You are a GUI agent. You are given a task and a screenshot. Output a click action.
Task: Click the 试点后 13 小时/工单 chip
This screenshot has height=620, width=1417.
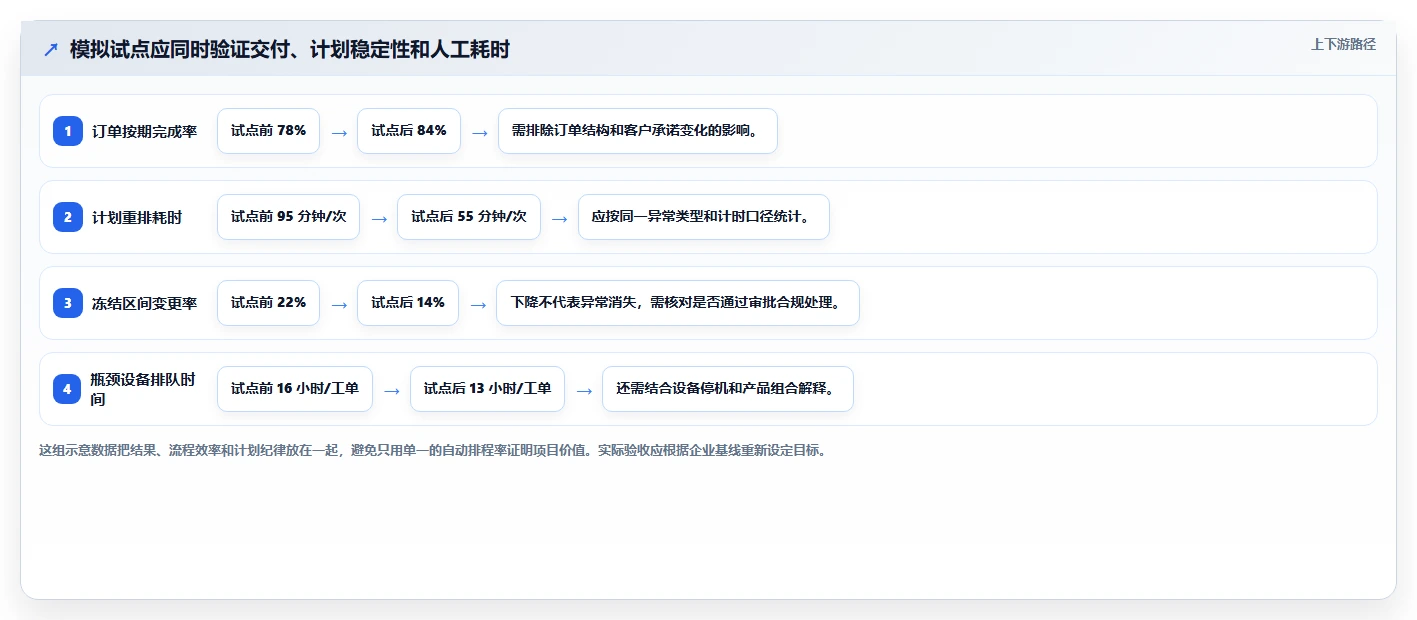pos(487,389)
